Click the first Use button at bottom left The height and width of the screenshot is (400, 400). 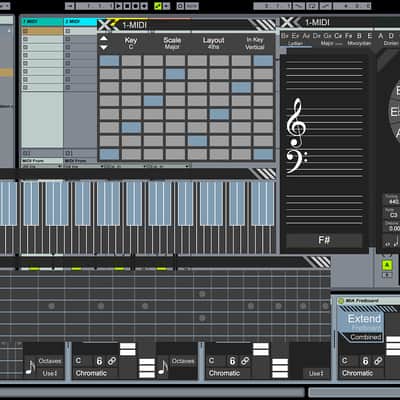click(x=50, y=373)
